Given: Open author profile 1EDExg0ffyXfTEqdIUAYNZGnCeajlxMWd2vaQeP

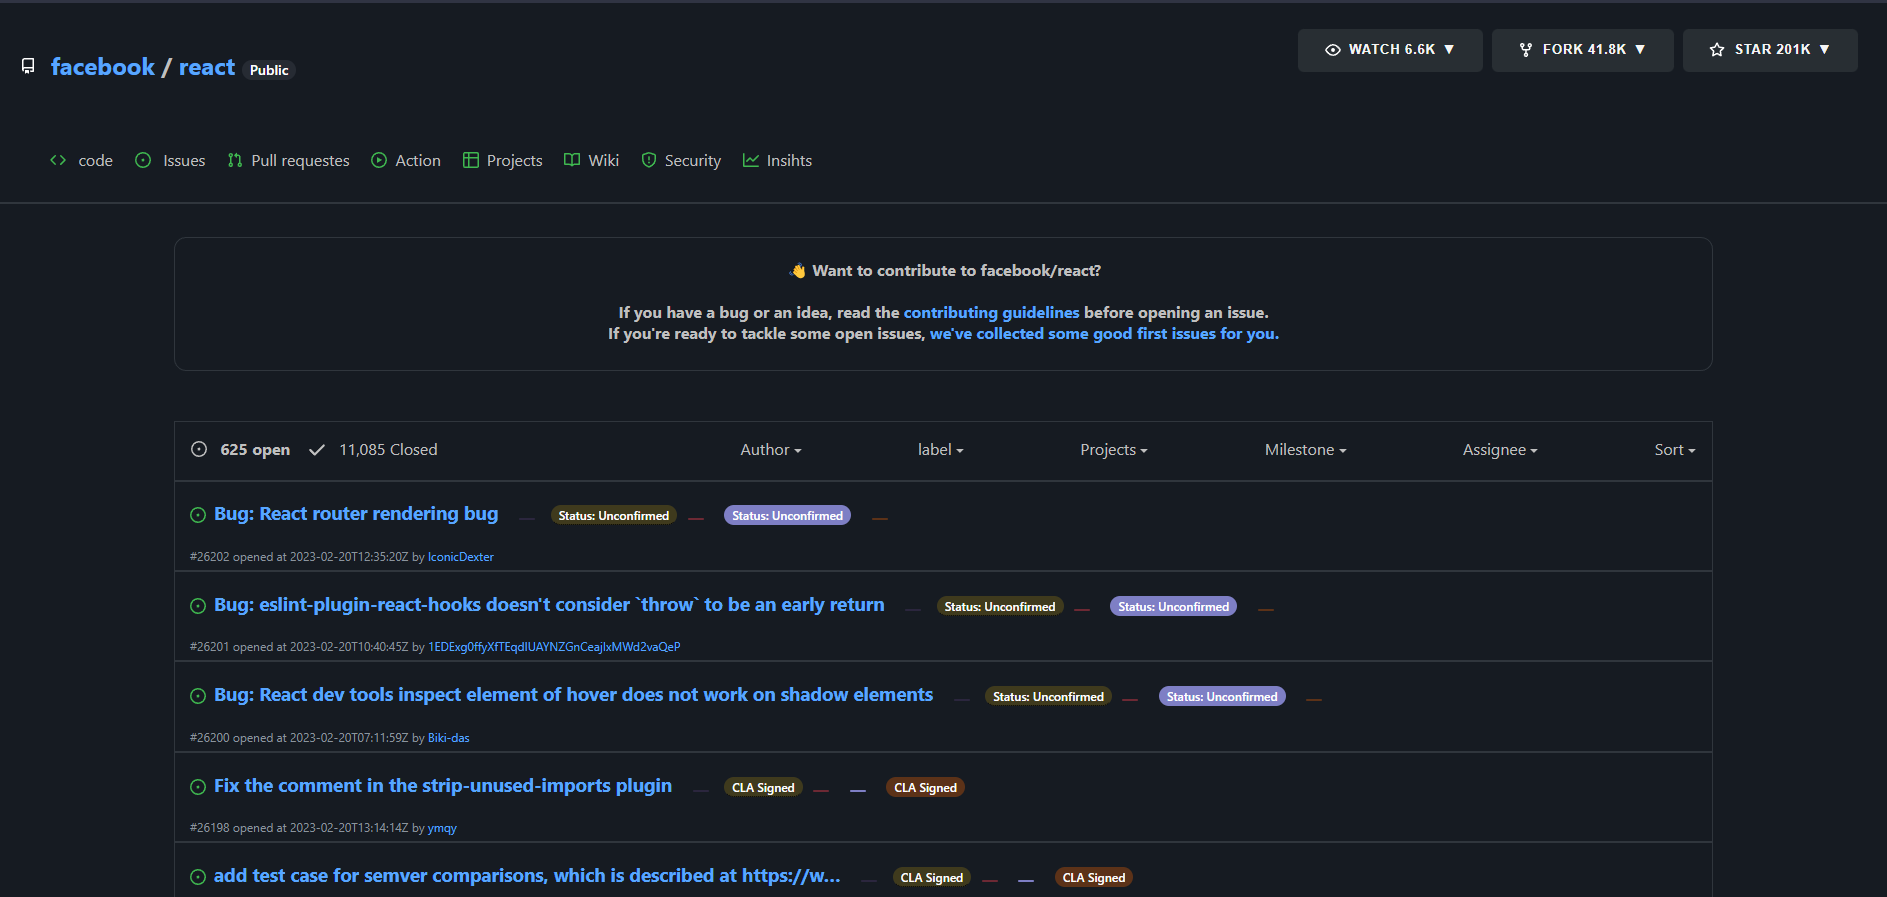Looking at the screenshot, I should (x=554, y=647).
